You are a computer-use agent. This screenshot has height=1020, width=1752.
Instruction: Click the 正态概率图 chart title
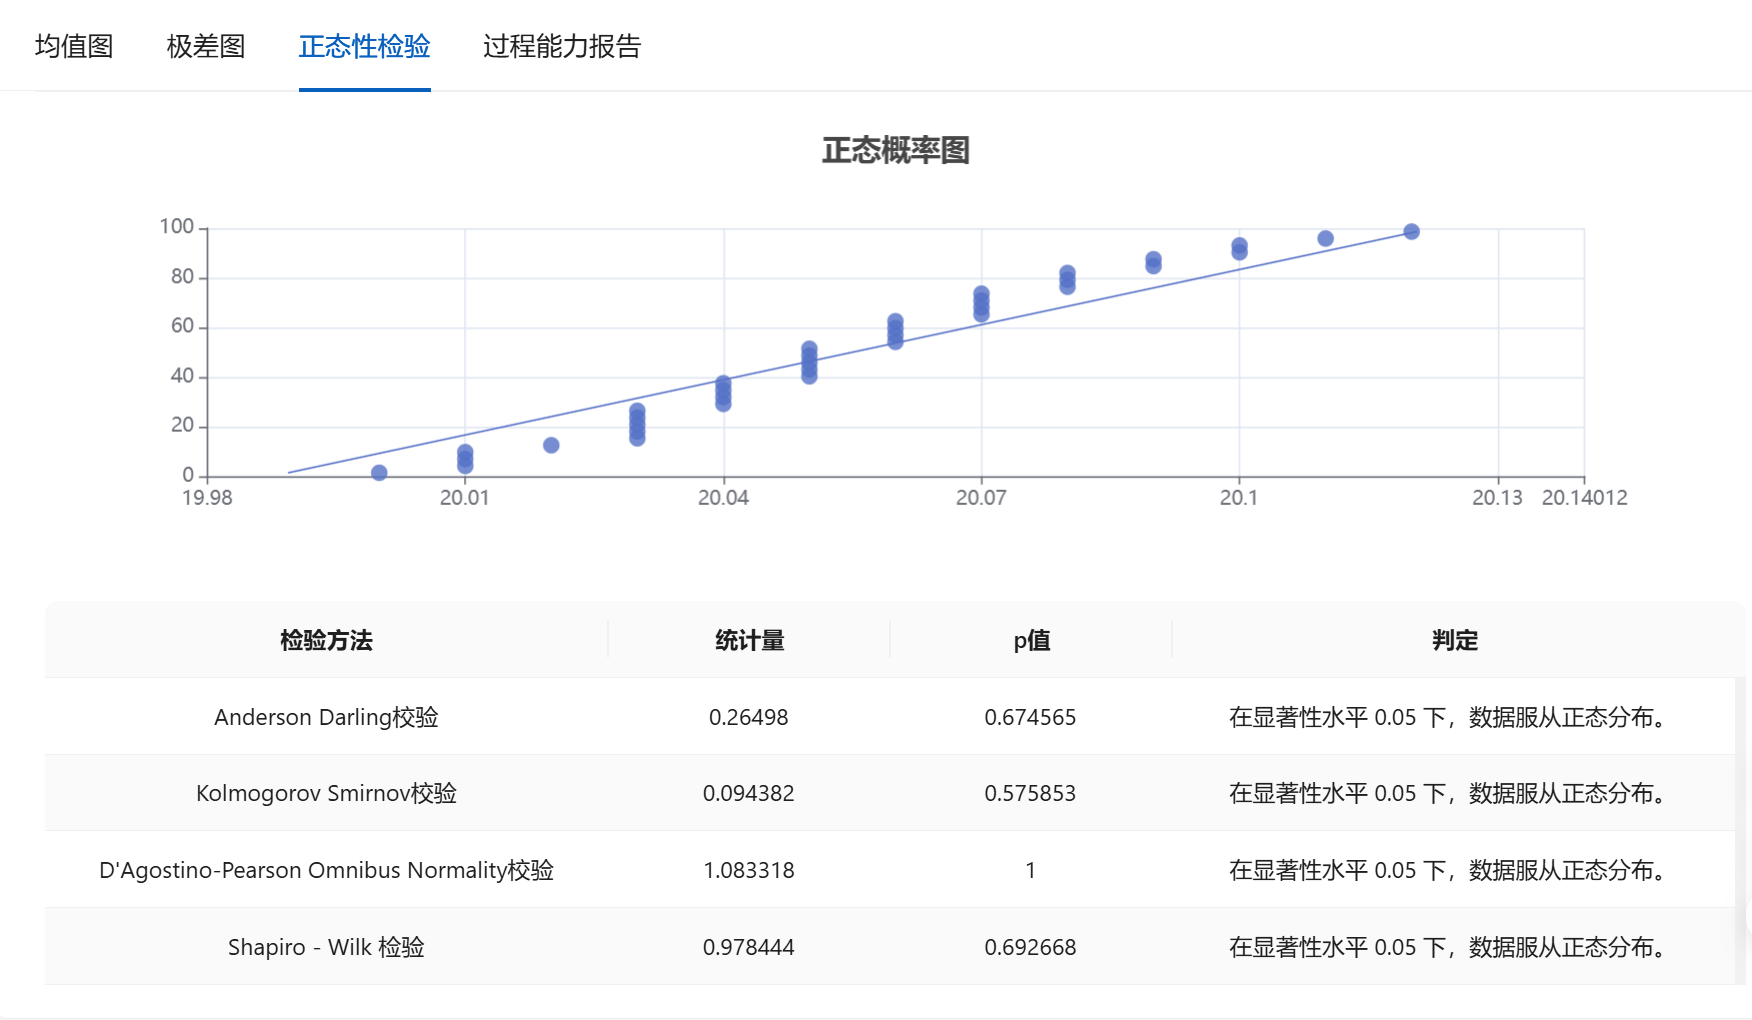(x=895, y=150)
